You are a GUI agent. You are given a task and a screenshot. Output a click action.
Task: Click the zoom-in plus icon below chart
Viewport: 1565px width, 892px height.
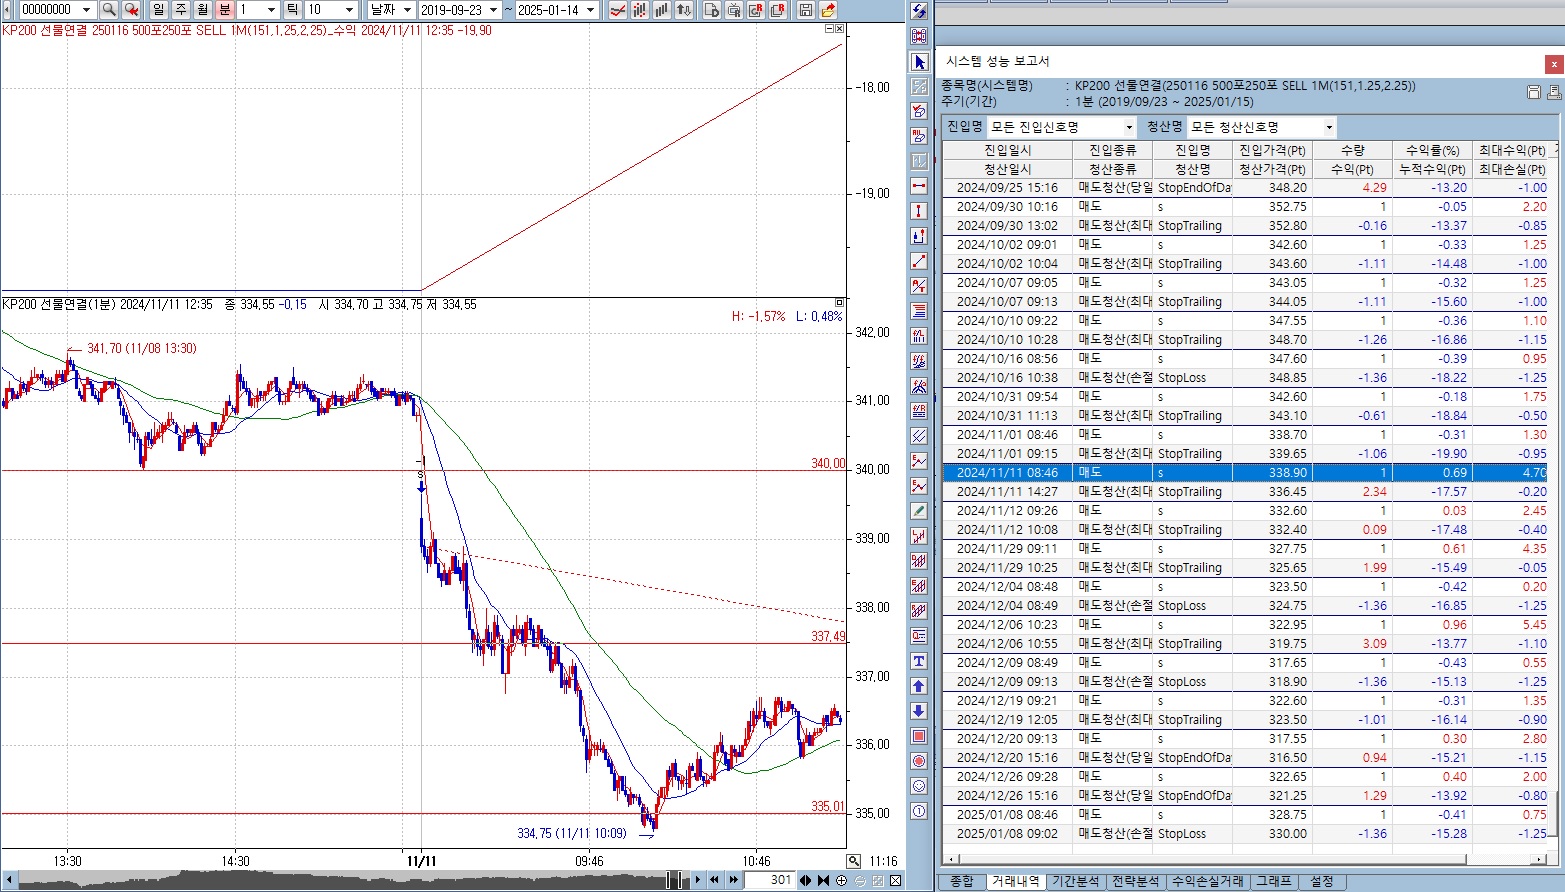(x=841, y=880)
